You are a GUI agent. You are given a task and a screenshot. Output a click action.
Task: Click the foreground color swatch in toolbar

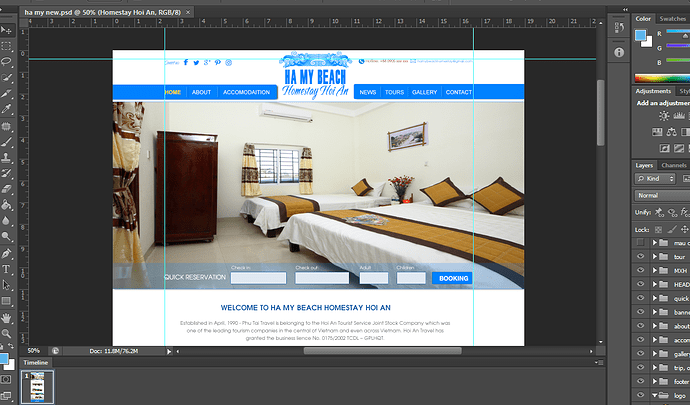coord(5,356)
